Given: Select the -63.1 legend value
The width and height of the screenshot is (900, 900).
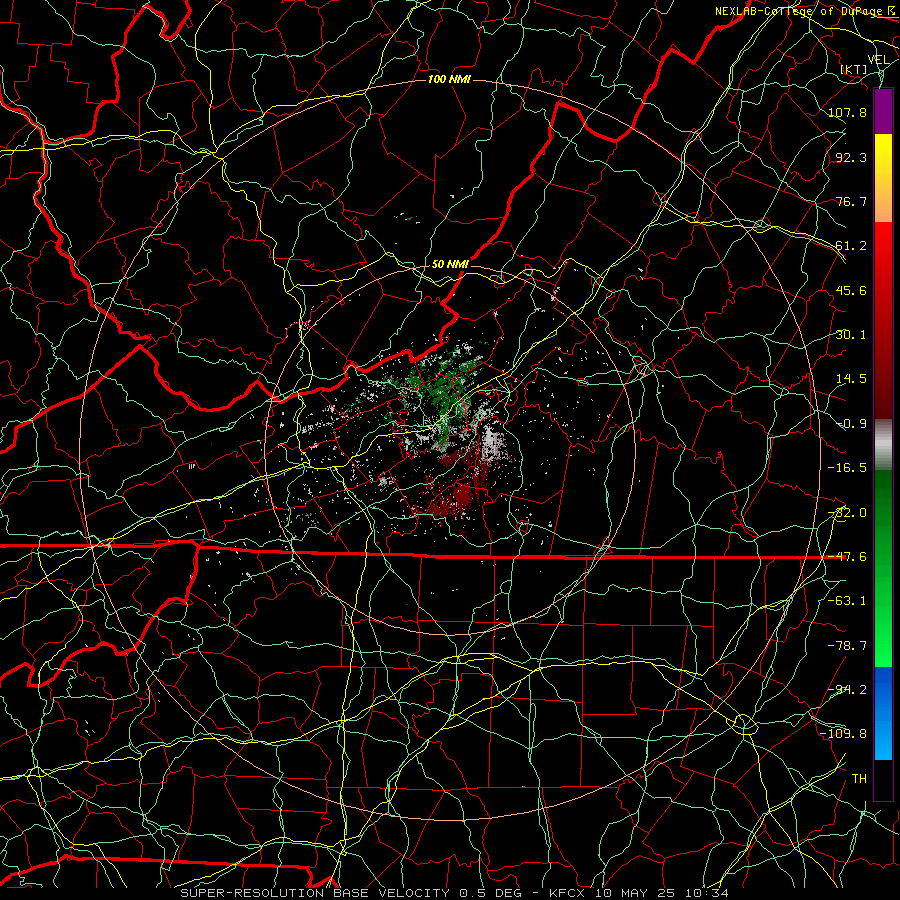Looking at the screenshot, I should (847, 601).
